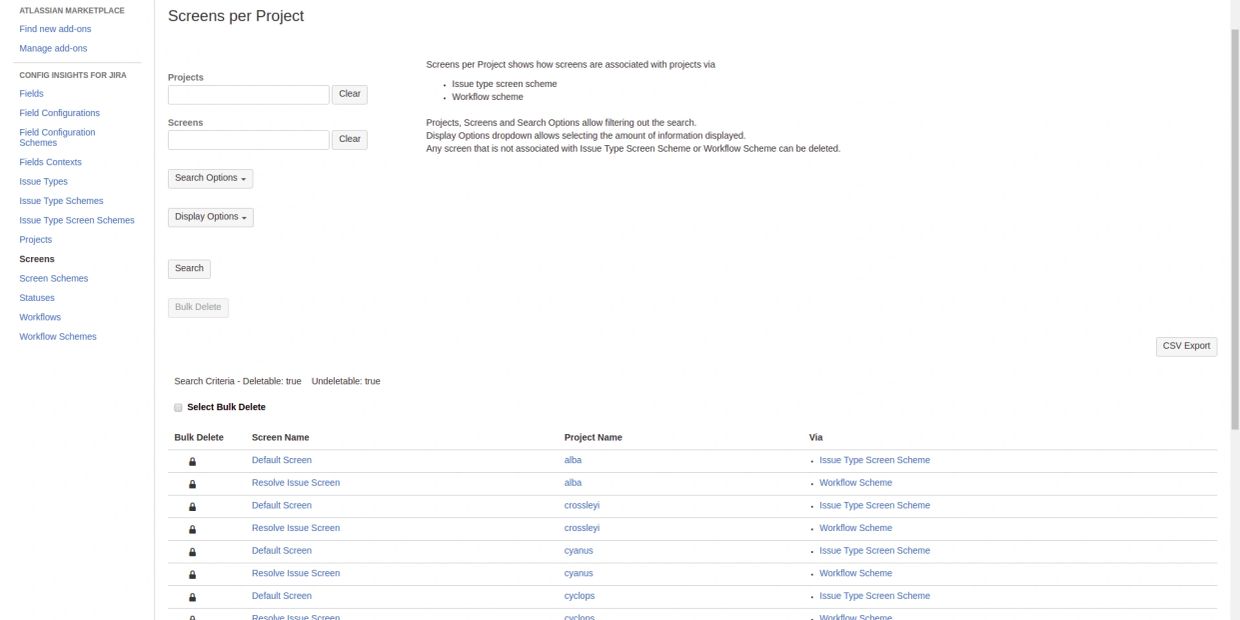This screenshot has width=1240, height=620.
Task: Open Issue Type Screen Scheme link for alba
Action: click(x=874, y=460)
